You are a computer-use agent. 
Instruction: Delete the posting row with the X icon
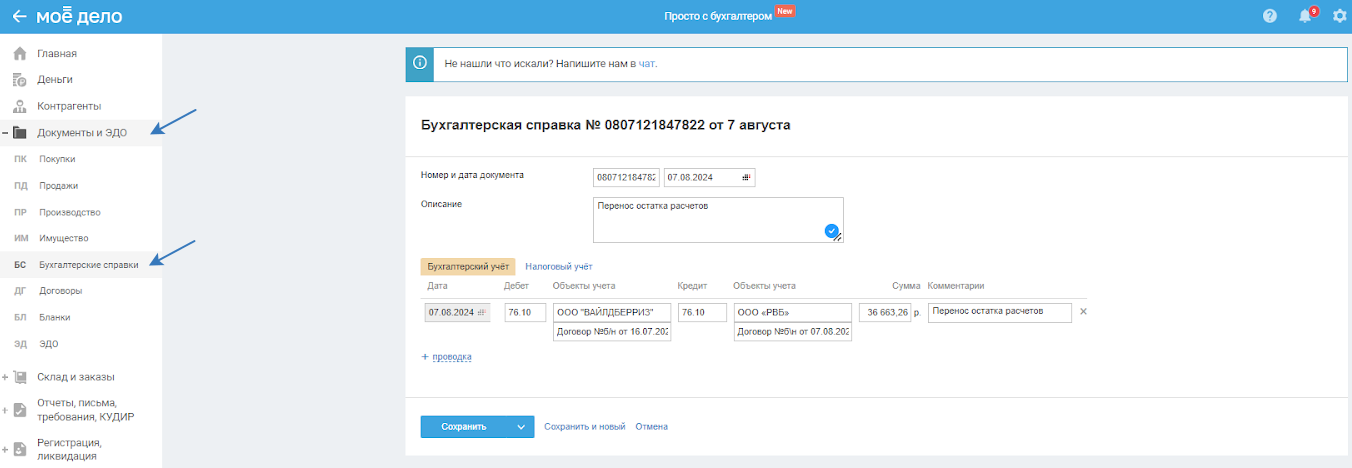pos(1084,312)
